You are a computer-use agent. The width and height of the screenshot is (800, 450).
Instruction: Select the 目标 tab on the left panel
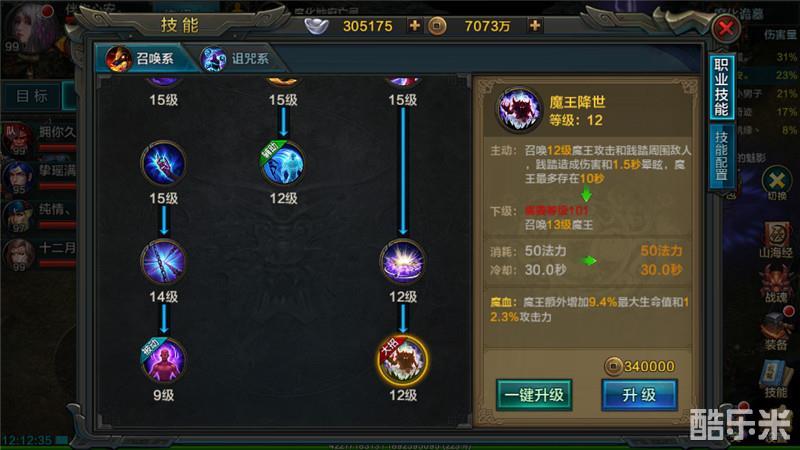(x=32, y=96)
